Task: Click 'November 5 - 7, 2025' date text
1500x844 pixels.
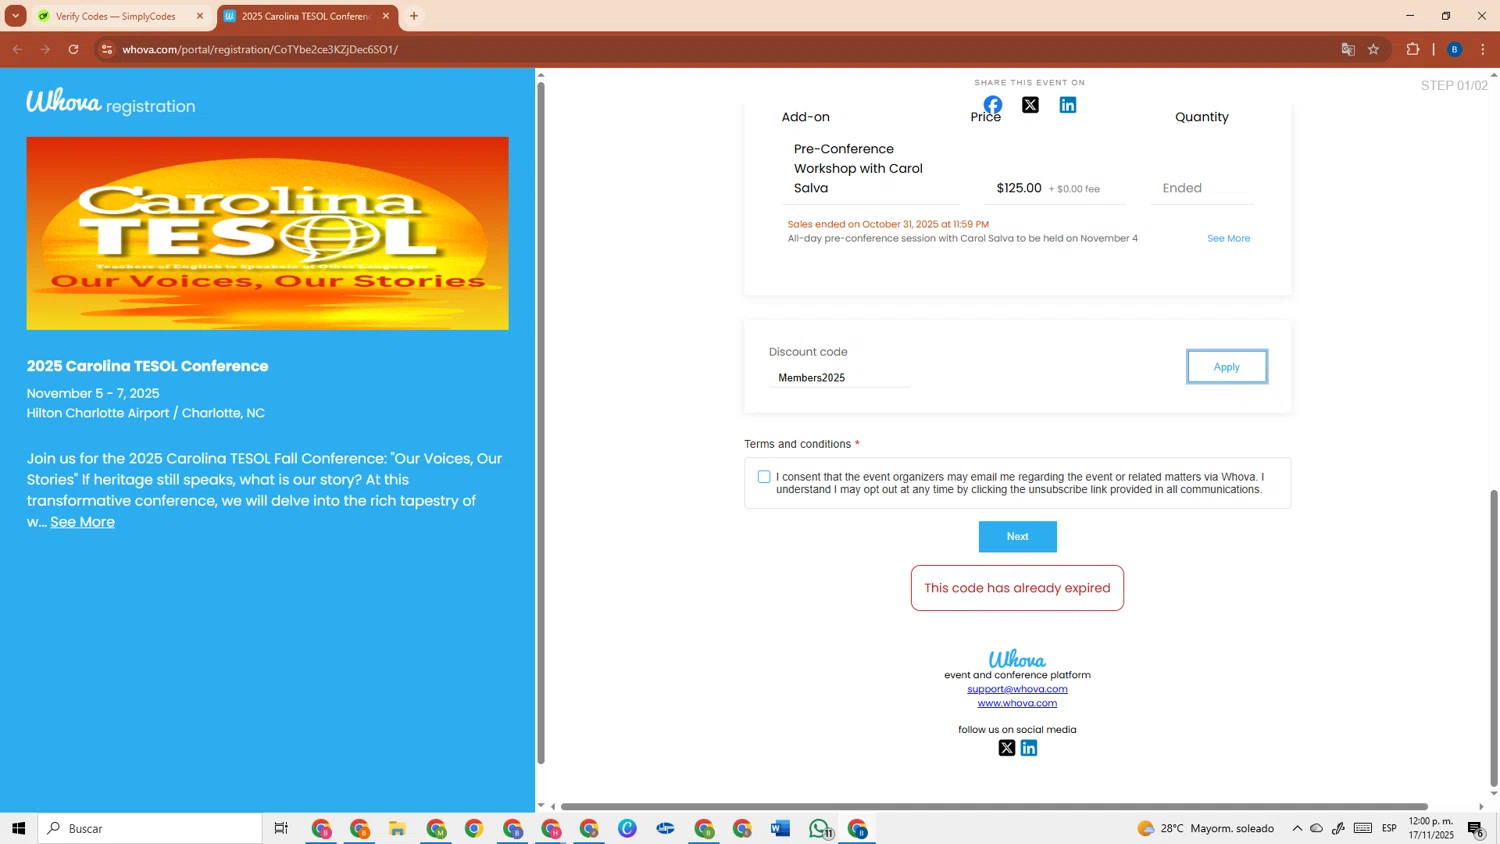Action: click(93, 393)
